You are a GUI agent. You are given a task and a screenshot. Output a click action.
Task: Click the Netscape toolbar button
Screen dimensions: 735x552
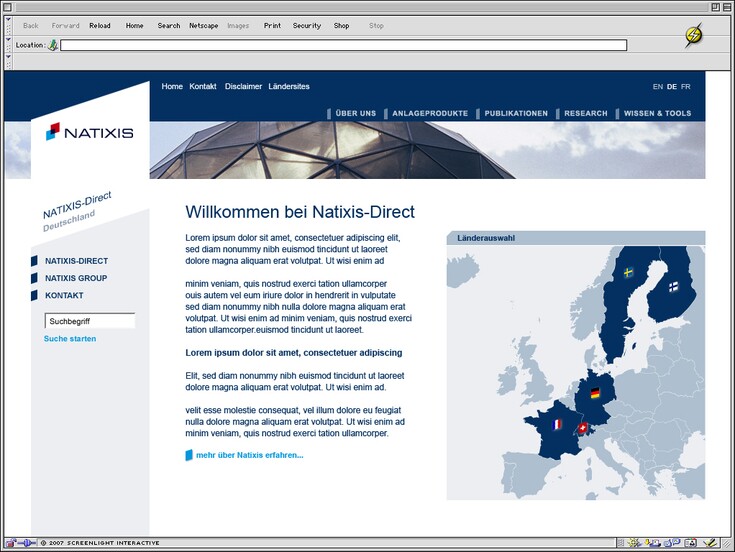tap(203, 26)
